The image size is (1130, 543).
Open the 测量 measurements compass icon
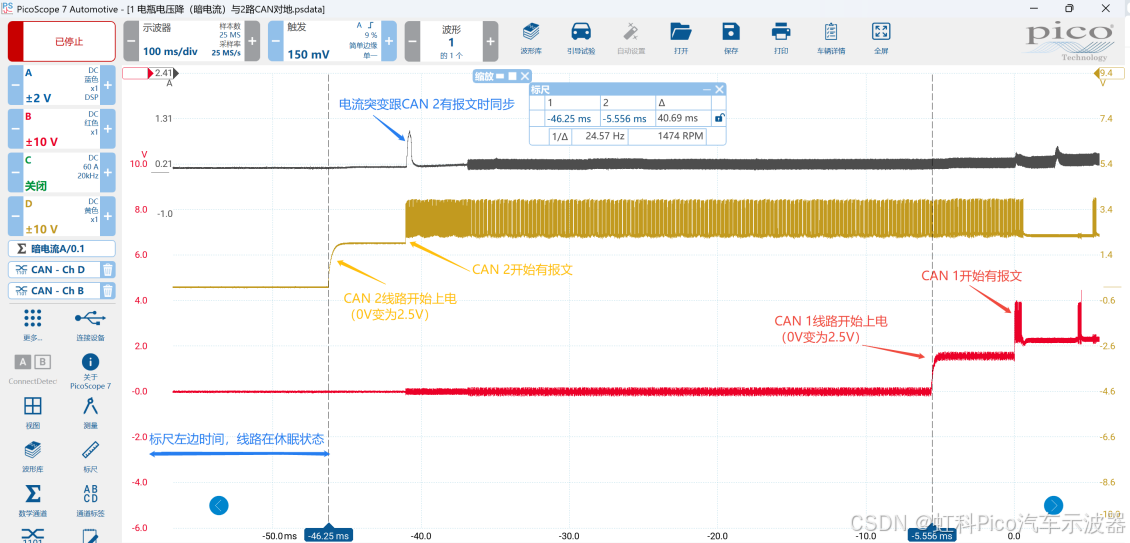point(90,412)
